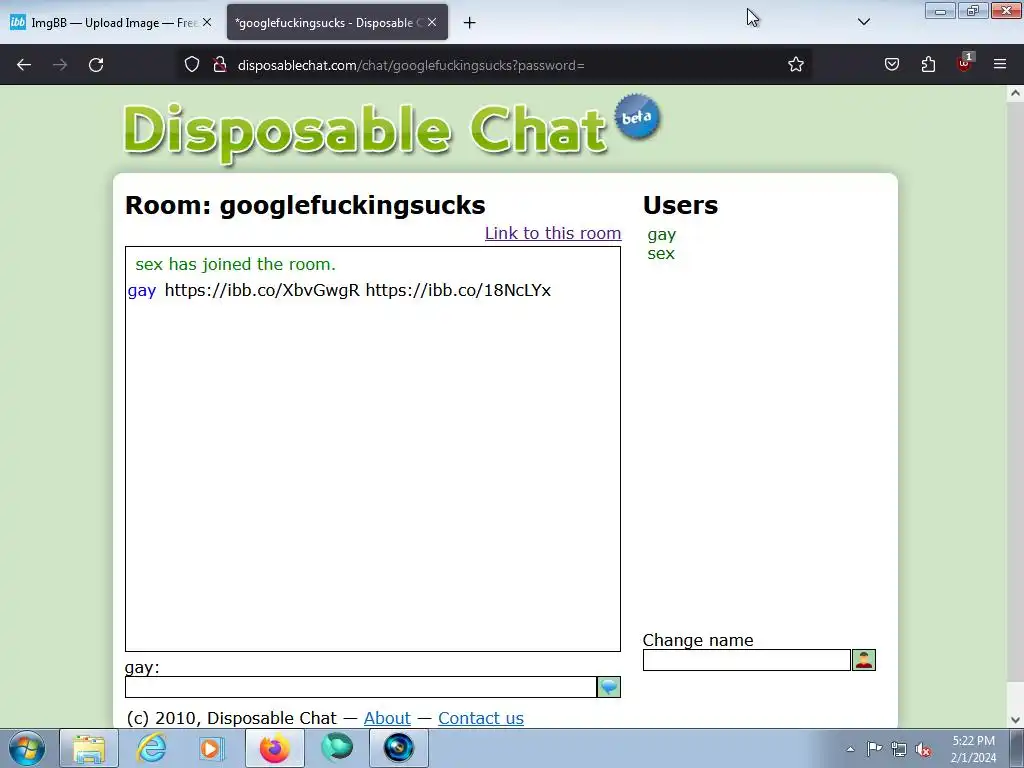Click the page scrollbar down arrow
1024x768 pixels.
pos(1015,720)
